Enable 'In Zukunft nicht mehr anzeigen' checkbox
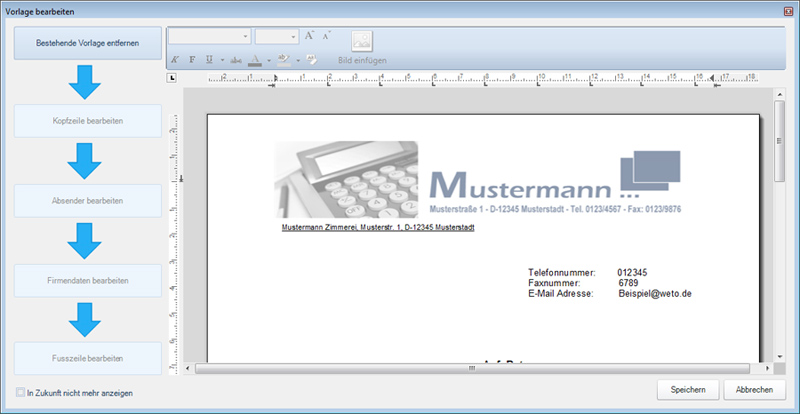The image size is (800, 414). 21,393
